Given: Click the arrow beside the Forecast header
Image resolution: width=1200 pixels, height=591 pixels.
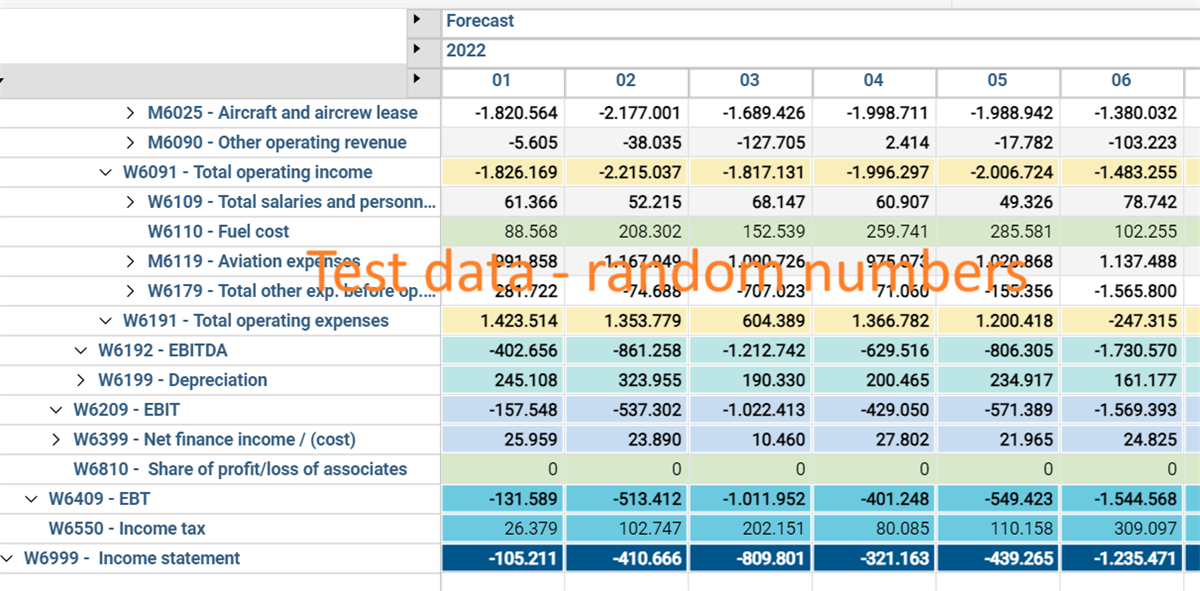Looking at the screenshot, I should (x=417, y=20).
